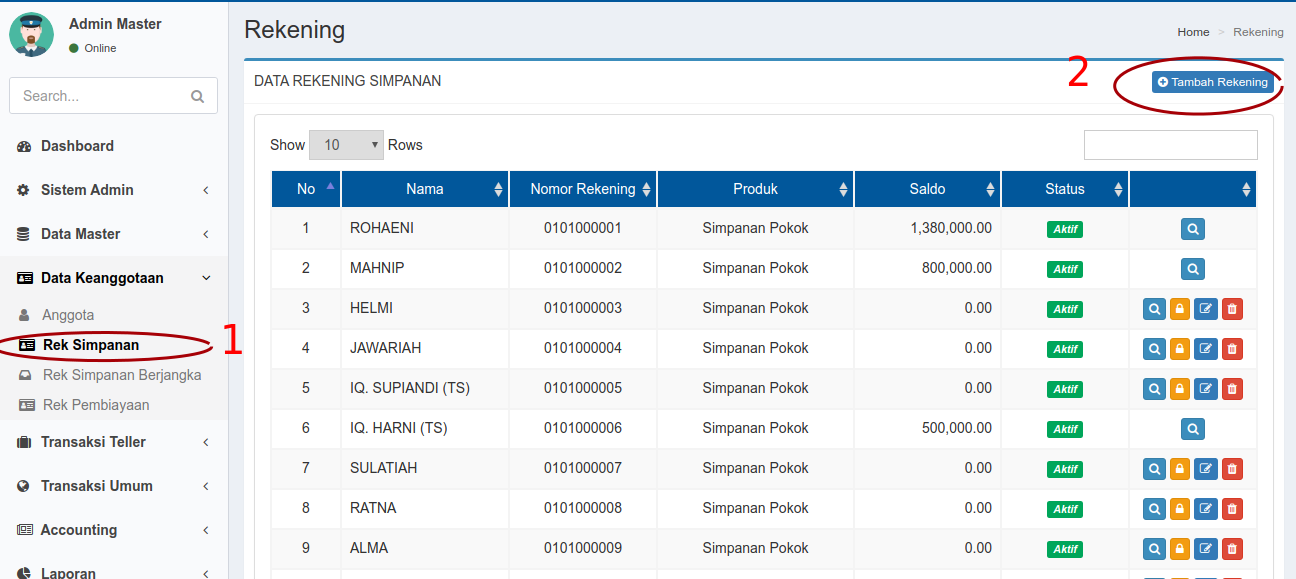This screenshot has height=579, width=1296.
Task: Sort table by Status column
Action: pyautogui.click(x=1065, y=189)
